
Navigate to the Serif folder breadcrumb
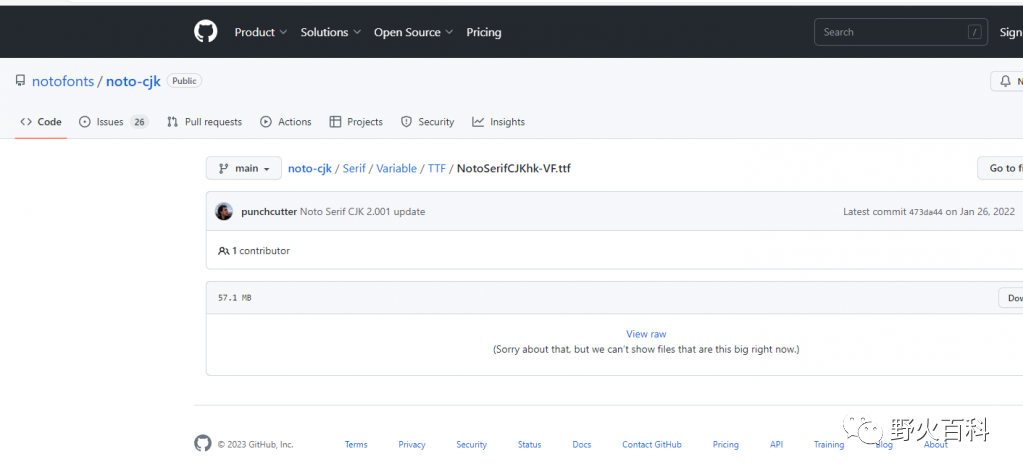click(354, 168)
